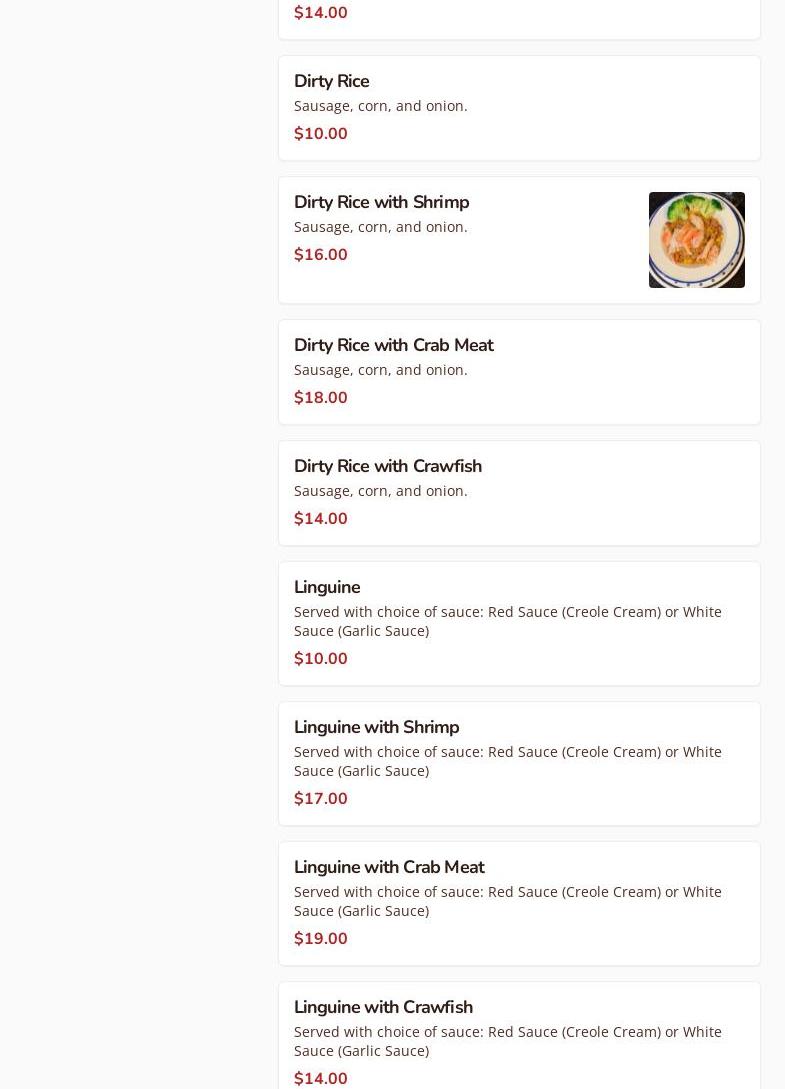Image resolution: width=785 pixels, height=1089 pixels.
Task: Open the Dirty Rice menu item
Action: 331,81
